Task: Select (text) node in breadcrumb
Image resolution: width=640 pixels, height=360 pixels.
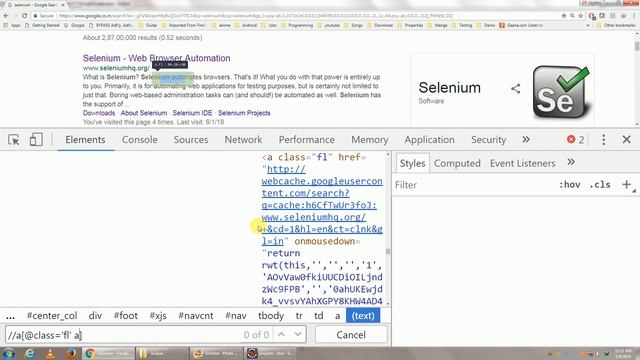Action: (363, 316)
